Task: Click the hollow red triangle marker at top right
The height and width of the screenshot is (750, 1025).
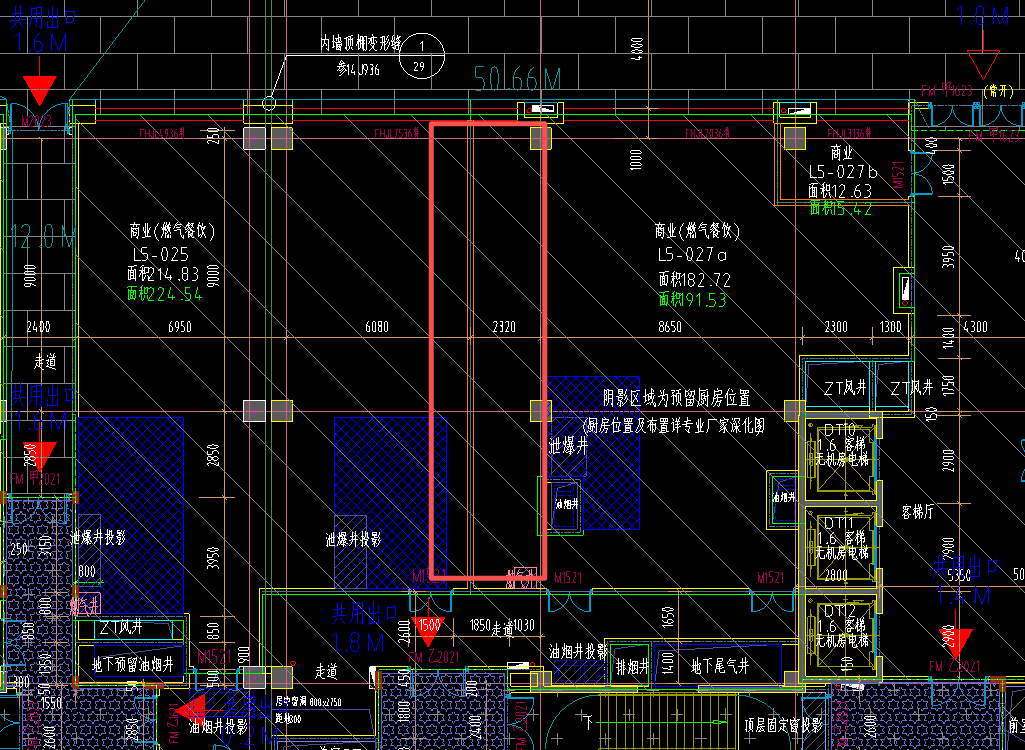Action: click(983, 65)
